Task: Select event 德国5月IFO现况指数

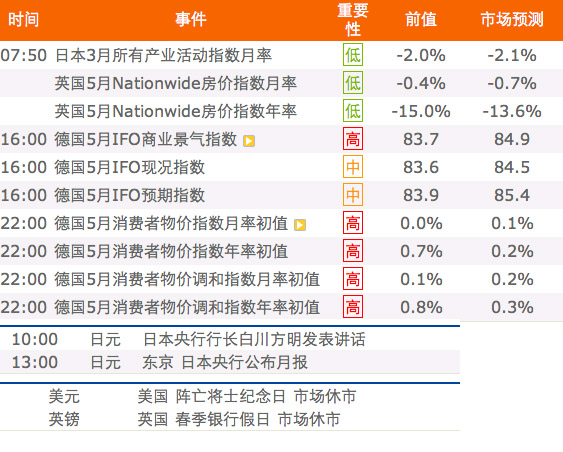Action: coord(130,167)
